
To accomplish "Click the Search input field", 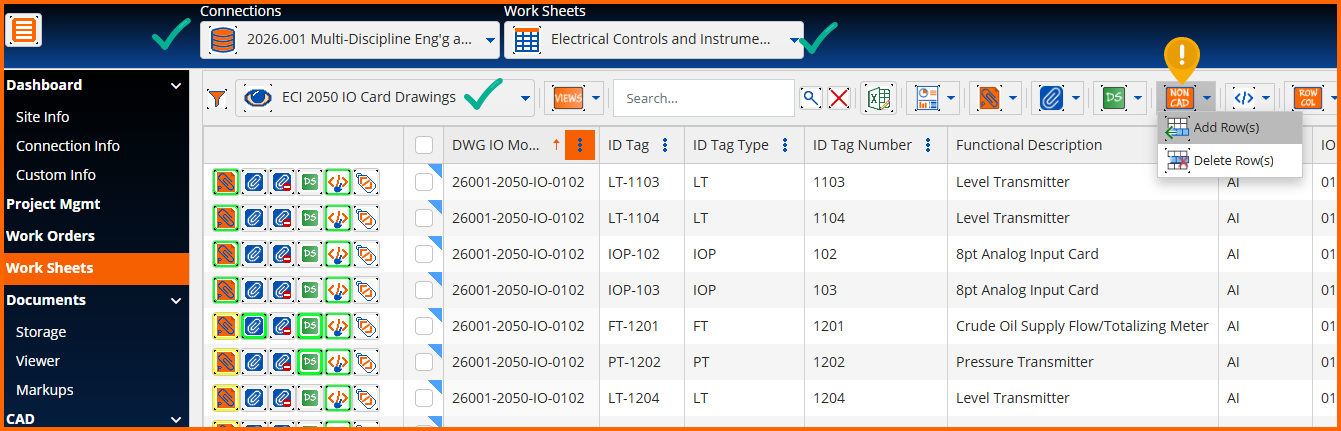I will (704, 98).
